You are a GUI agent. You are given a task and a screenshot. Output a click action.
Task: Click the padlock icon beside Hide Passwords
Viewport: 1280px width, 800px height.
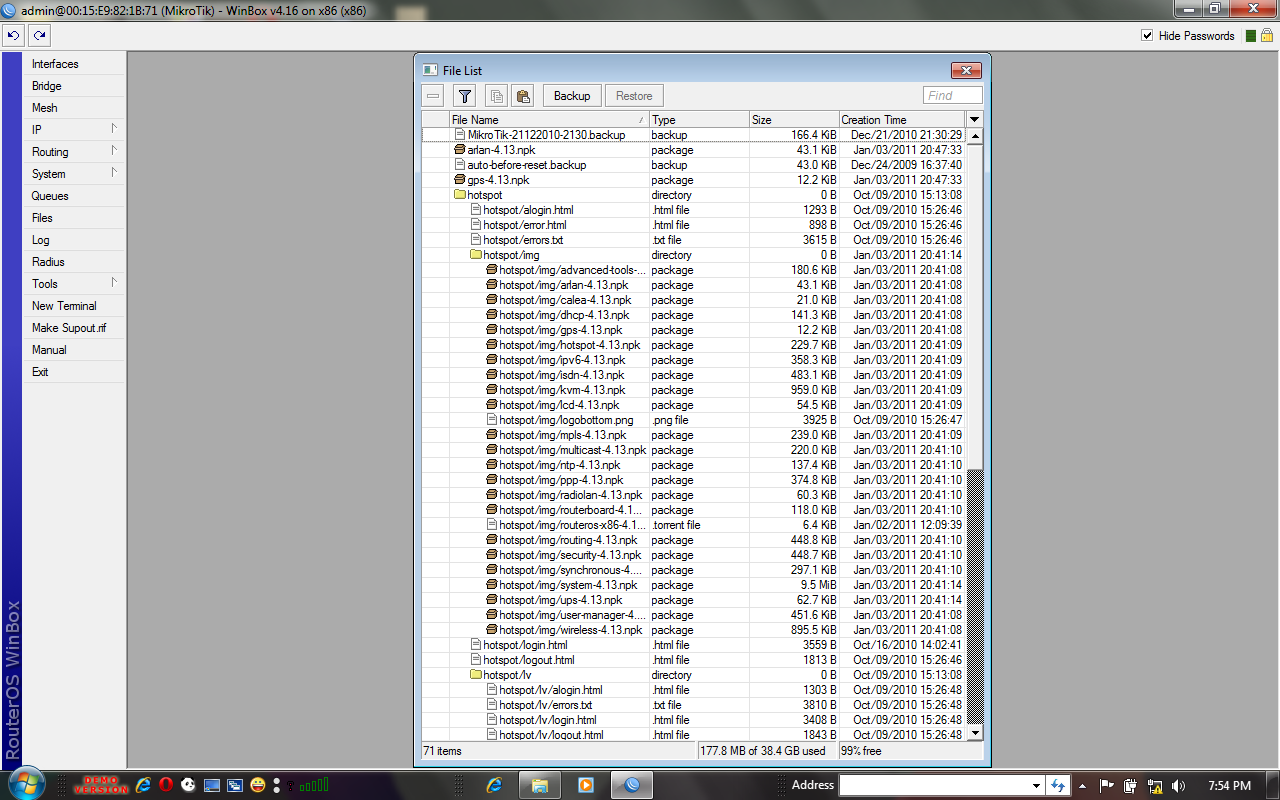tap(1266, 36)
